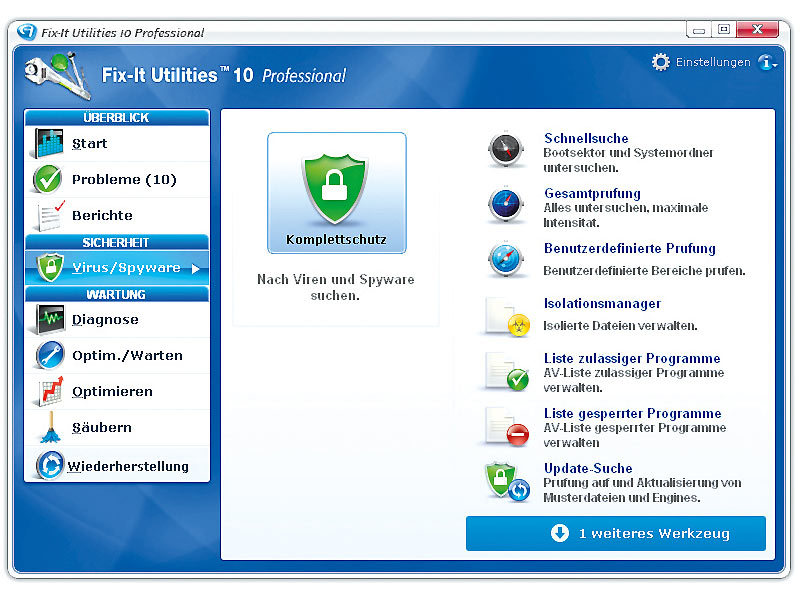Start the Komplettschutz full protection scan
Viewport: 800px width, 600px height.
pyautogui.click(x=336, y=193)
